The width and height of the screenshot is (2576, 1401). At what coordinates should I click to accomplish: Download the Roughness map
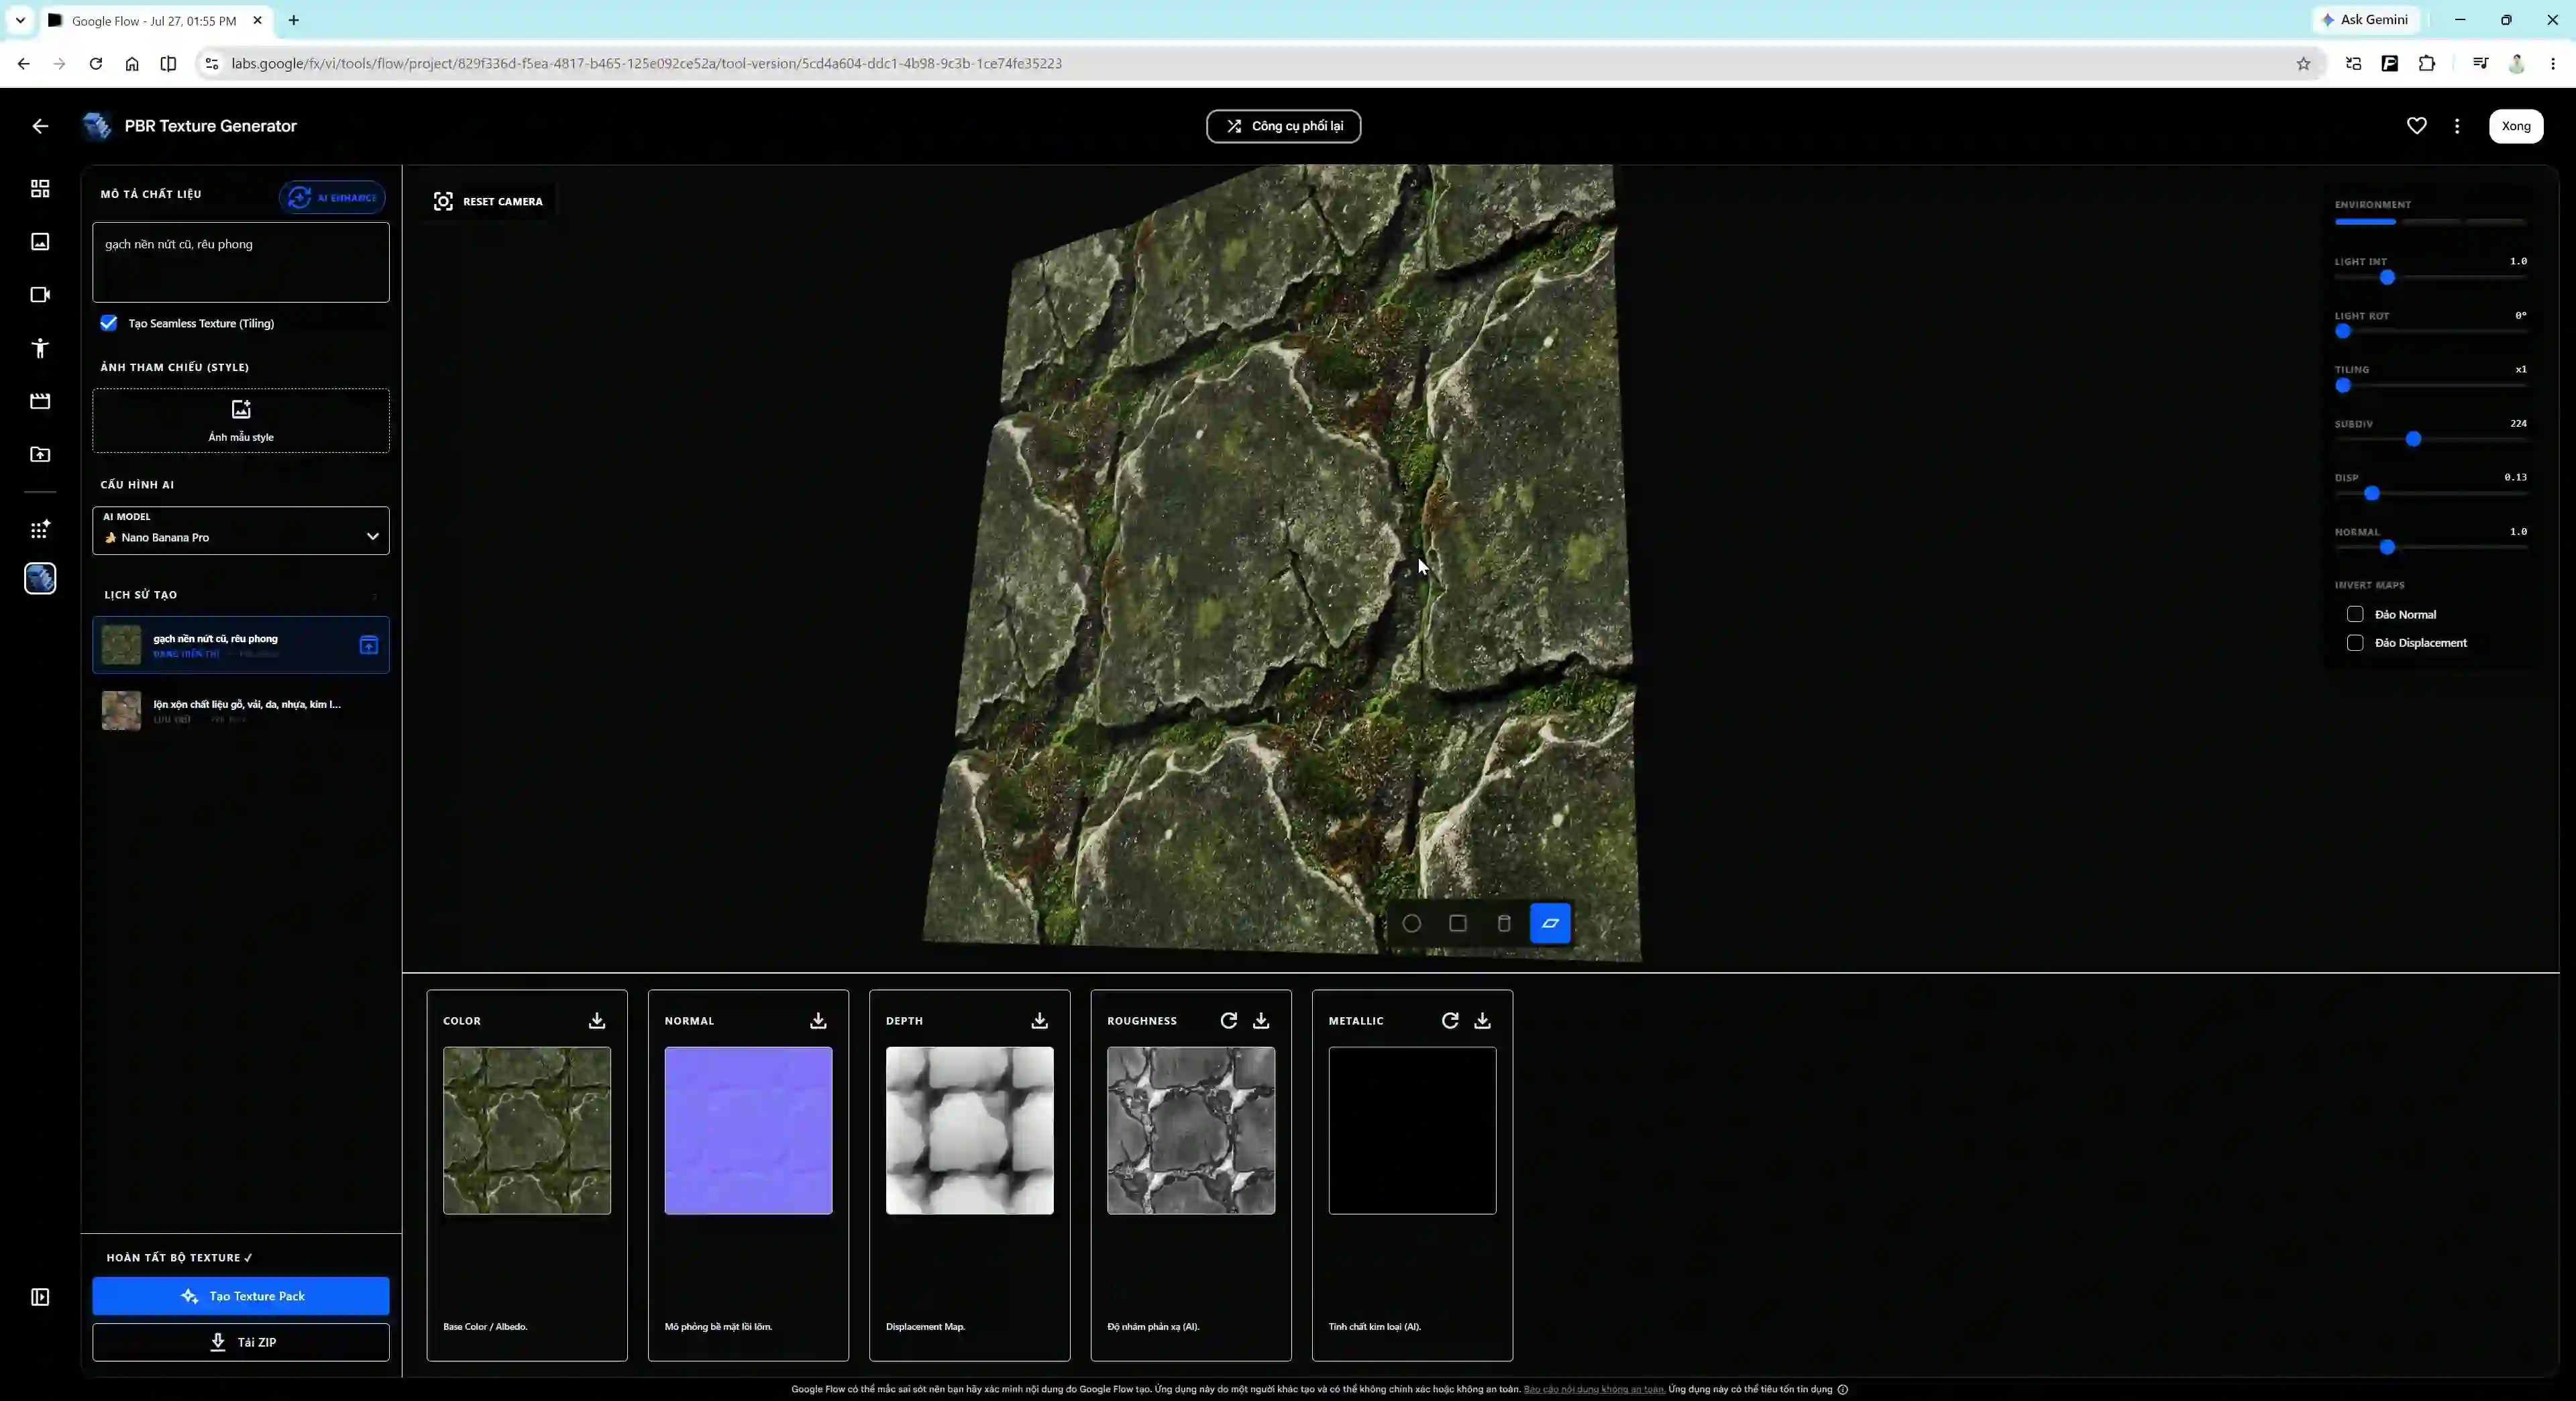pos(1261,1020)
